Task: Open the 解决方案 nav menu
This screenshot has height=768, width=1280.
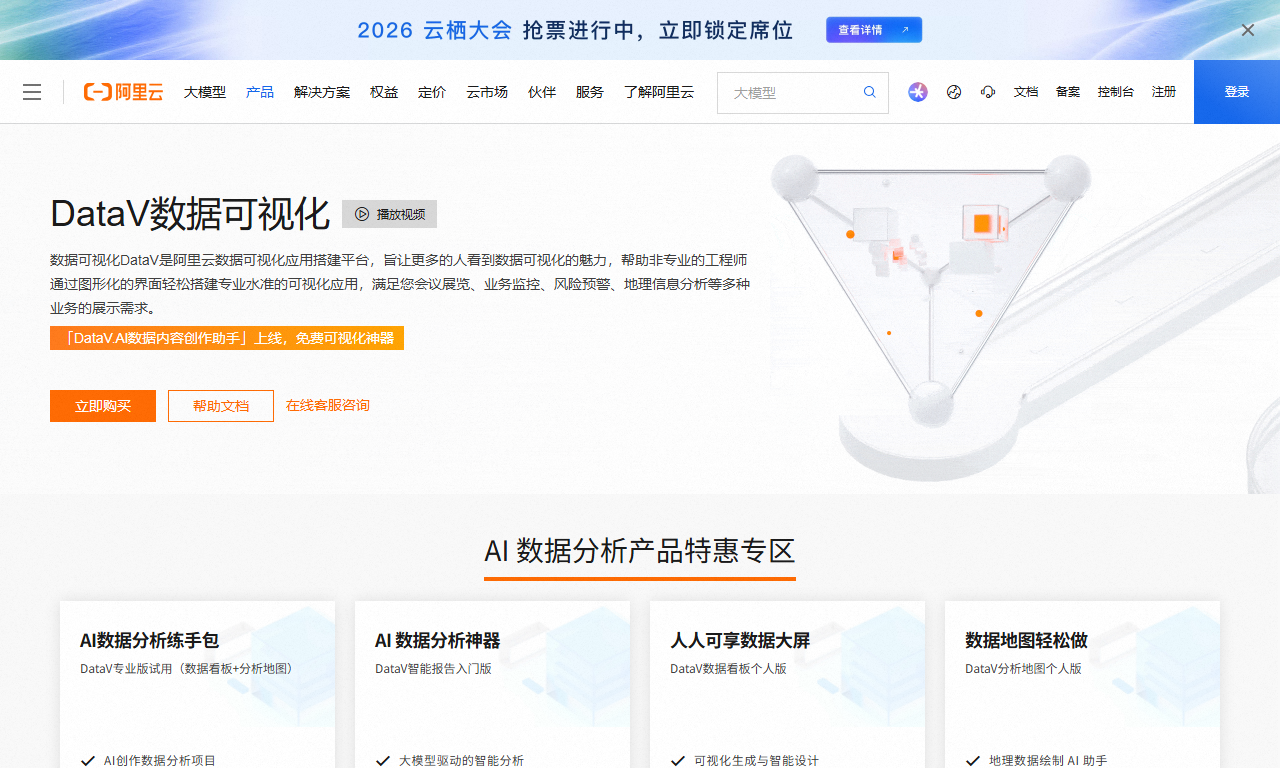Action: (322, 92)
